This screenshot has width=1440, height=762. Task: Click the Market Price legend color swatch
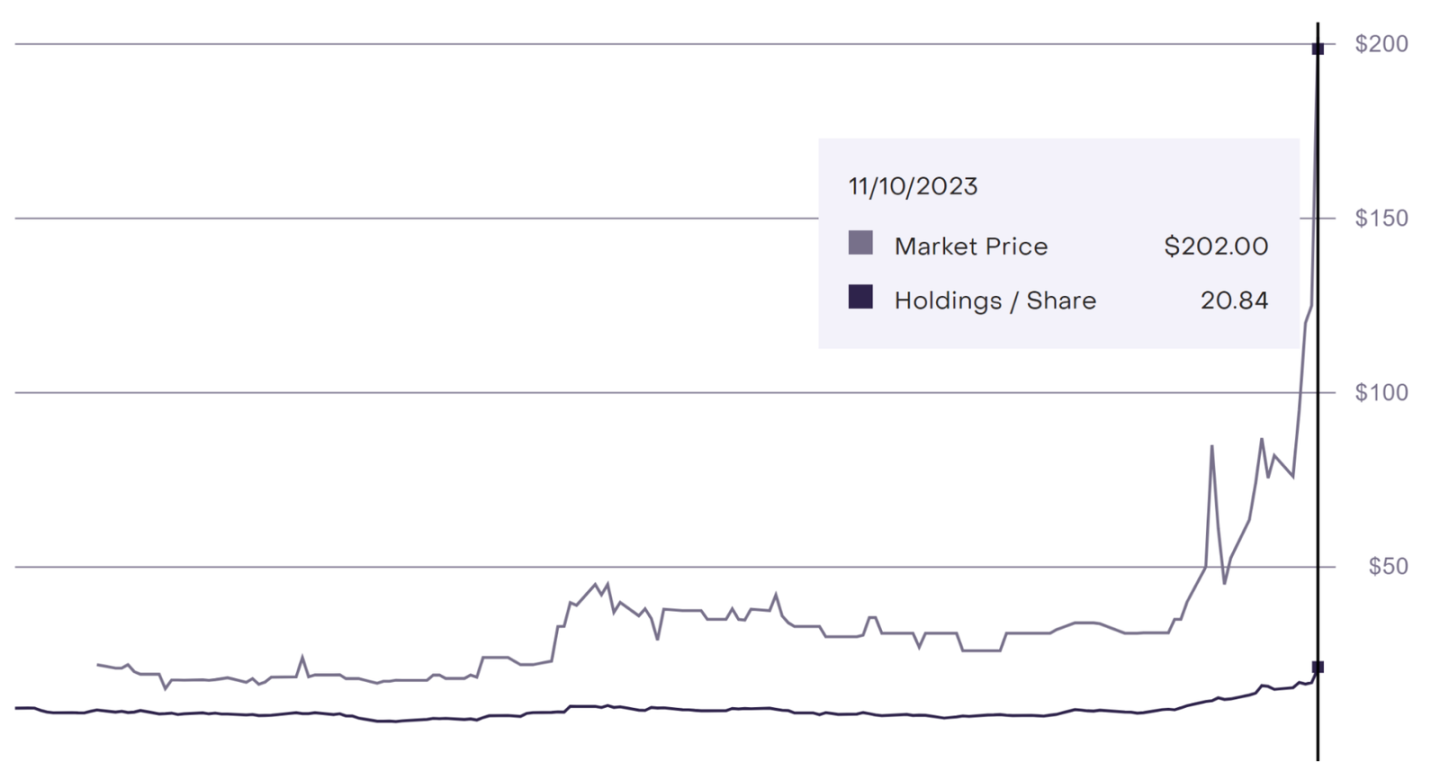(860, 243)
